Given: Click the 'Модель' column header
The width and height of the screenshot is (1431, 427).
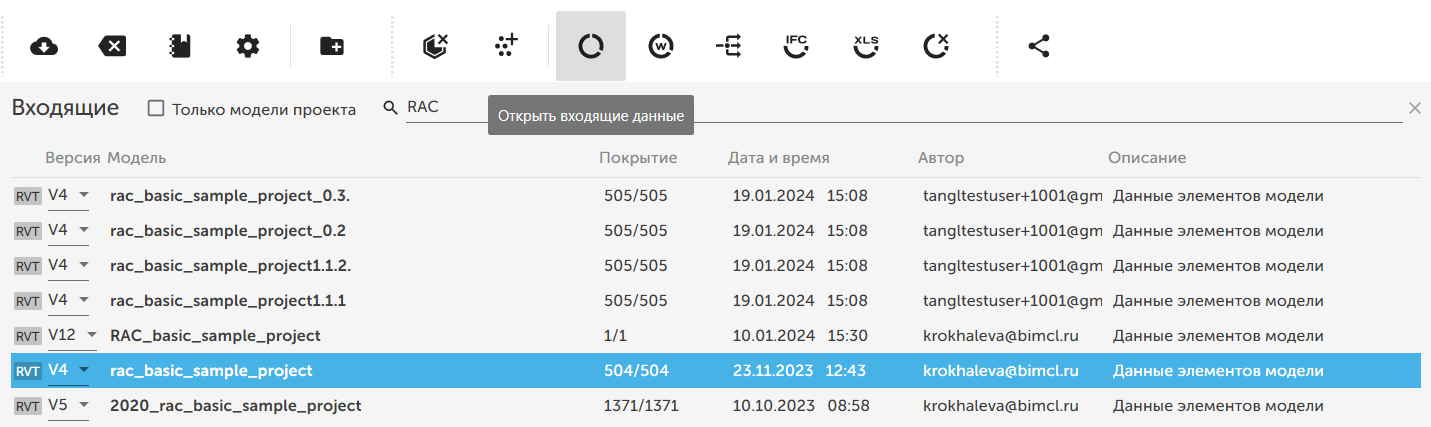Looking at the screenshot, I should click(x=137, y=158).
